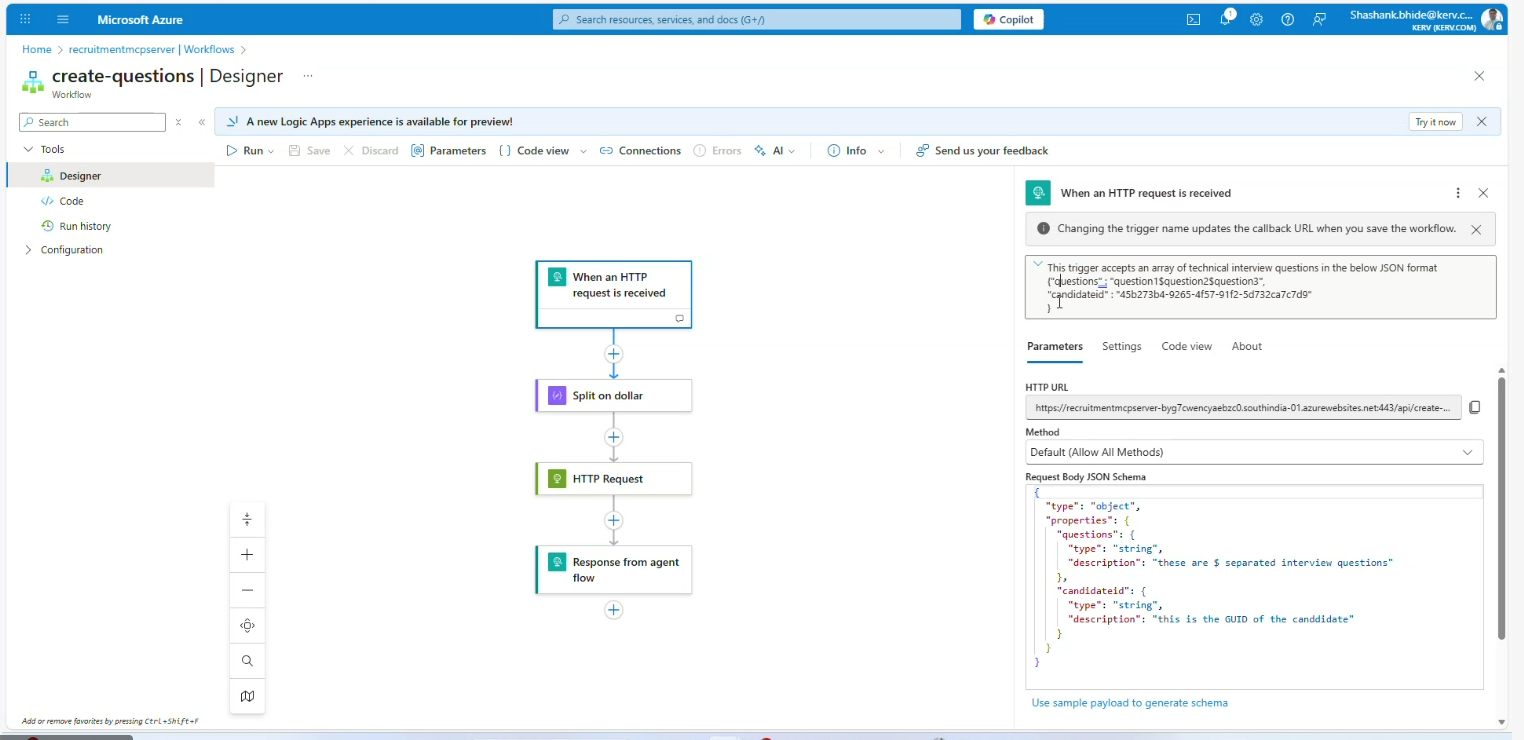
Task: Toggle the minimap icon on canvas
Action: 247,696
